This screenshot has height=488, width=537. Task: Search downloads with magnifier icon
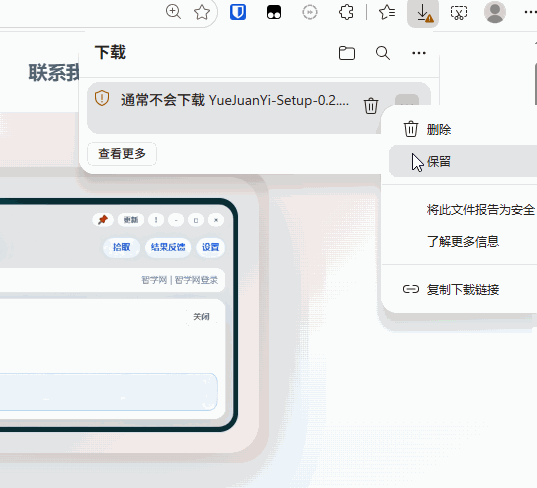383,53
